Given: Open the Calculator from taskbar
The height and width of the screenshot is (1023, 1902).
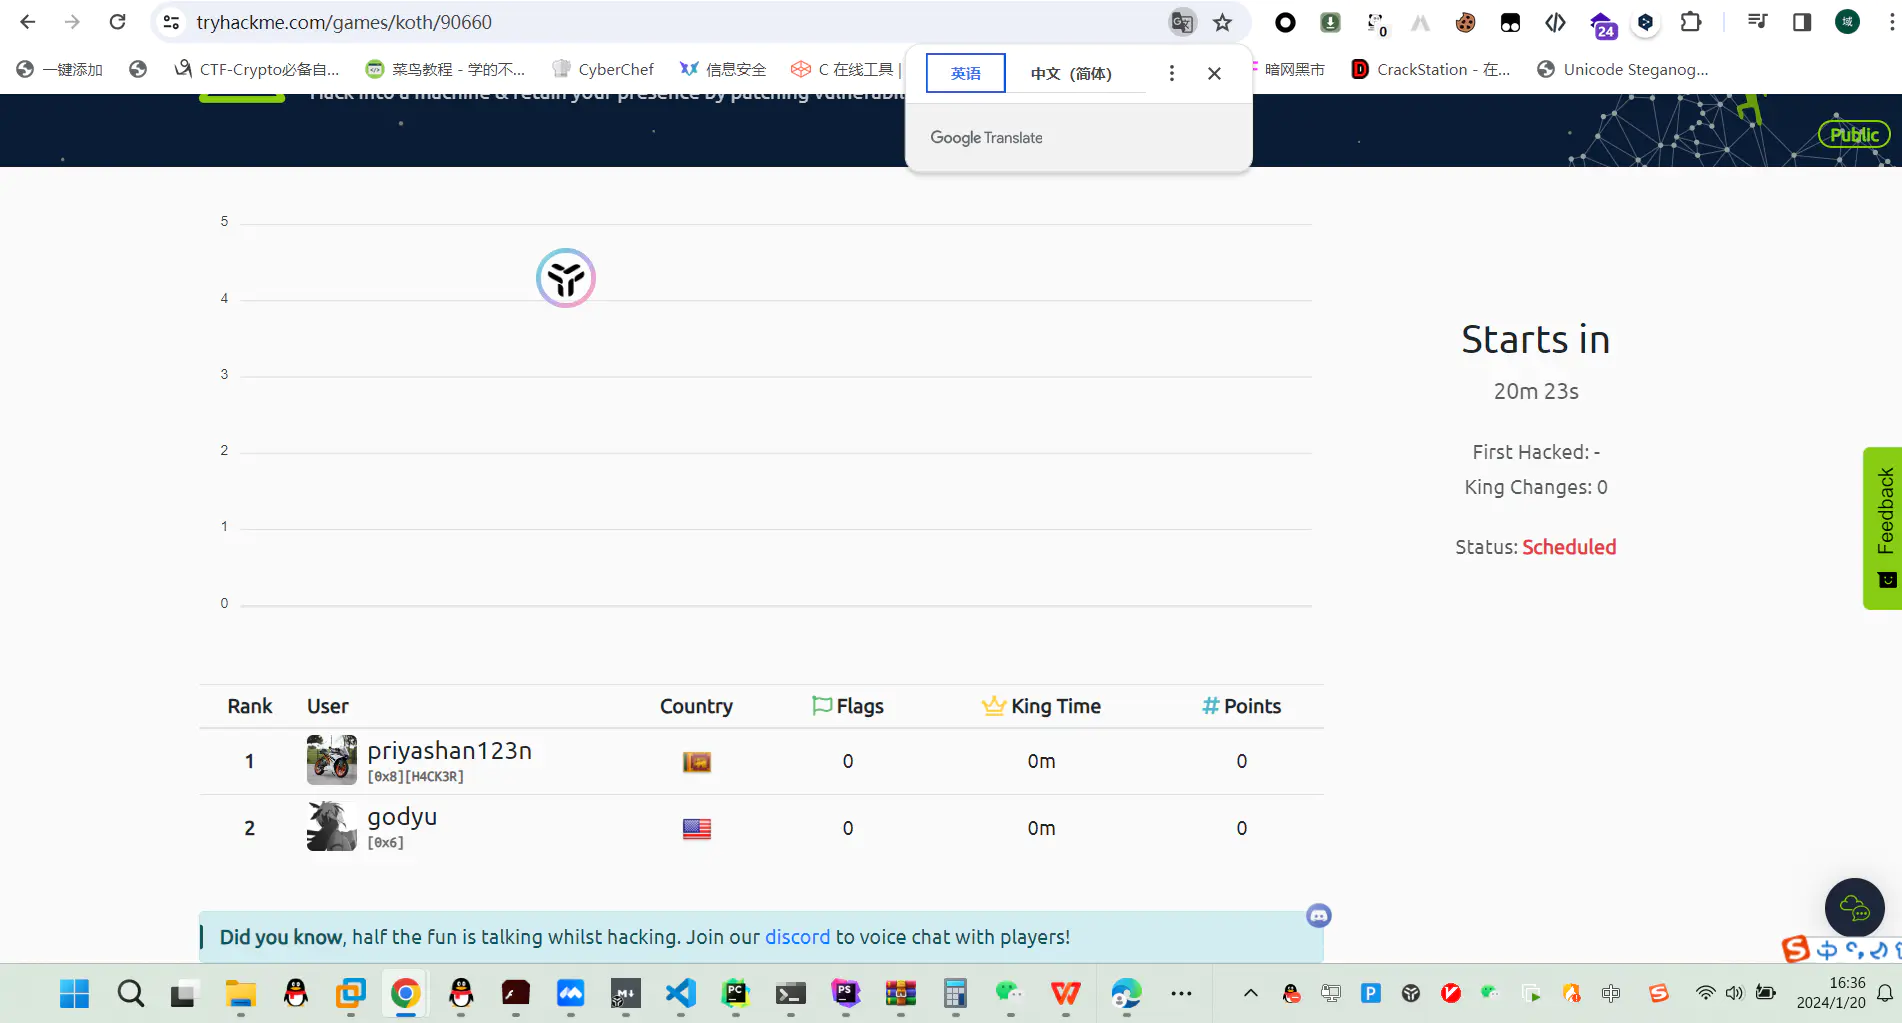Looking at the screenshot, I should (x=955, y=993).
